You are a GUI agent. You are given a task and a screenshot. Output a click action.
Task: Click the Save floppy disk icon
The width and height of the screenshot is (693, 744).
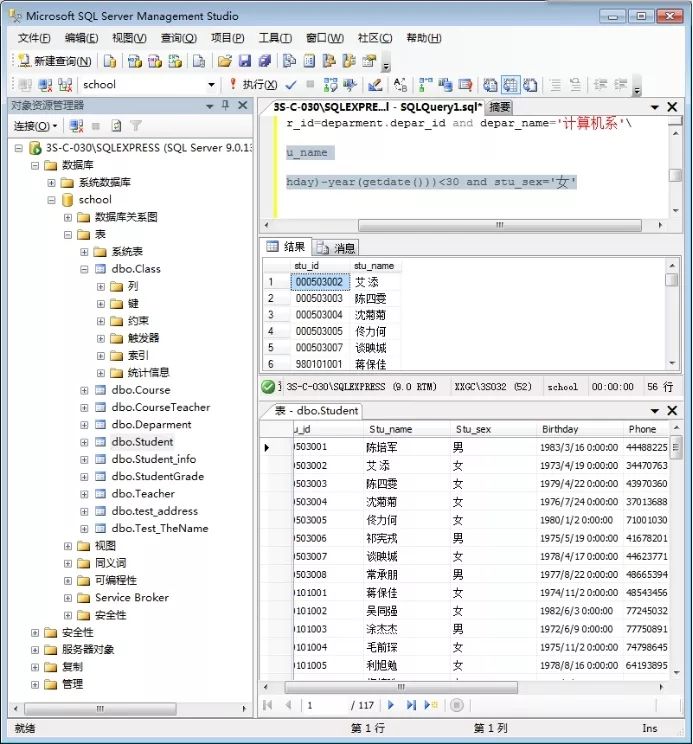click(x=245, y=61)
